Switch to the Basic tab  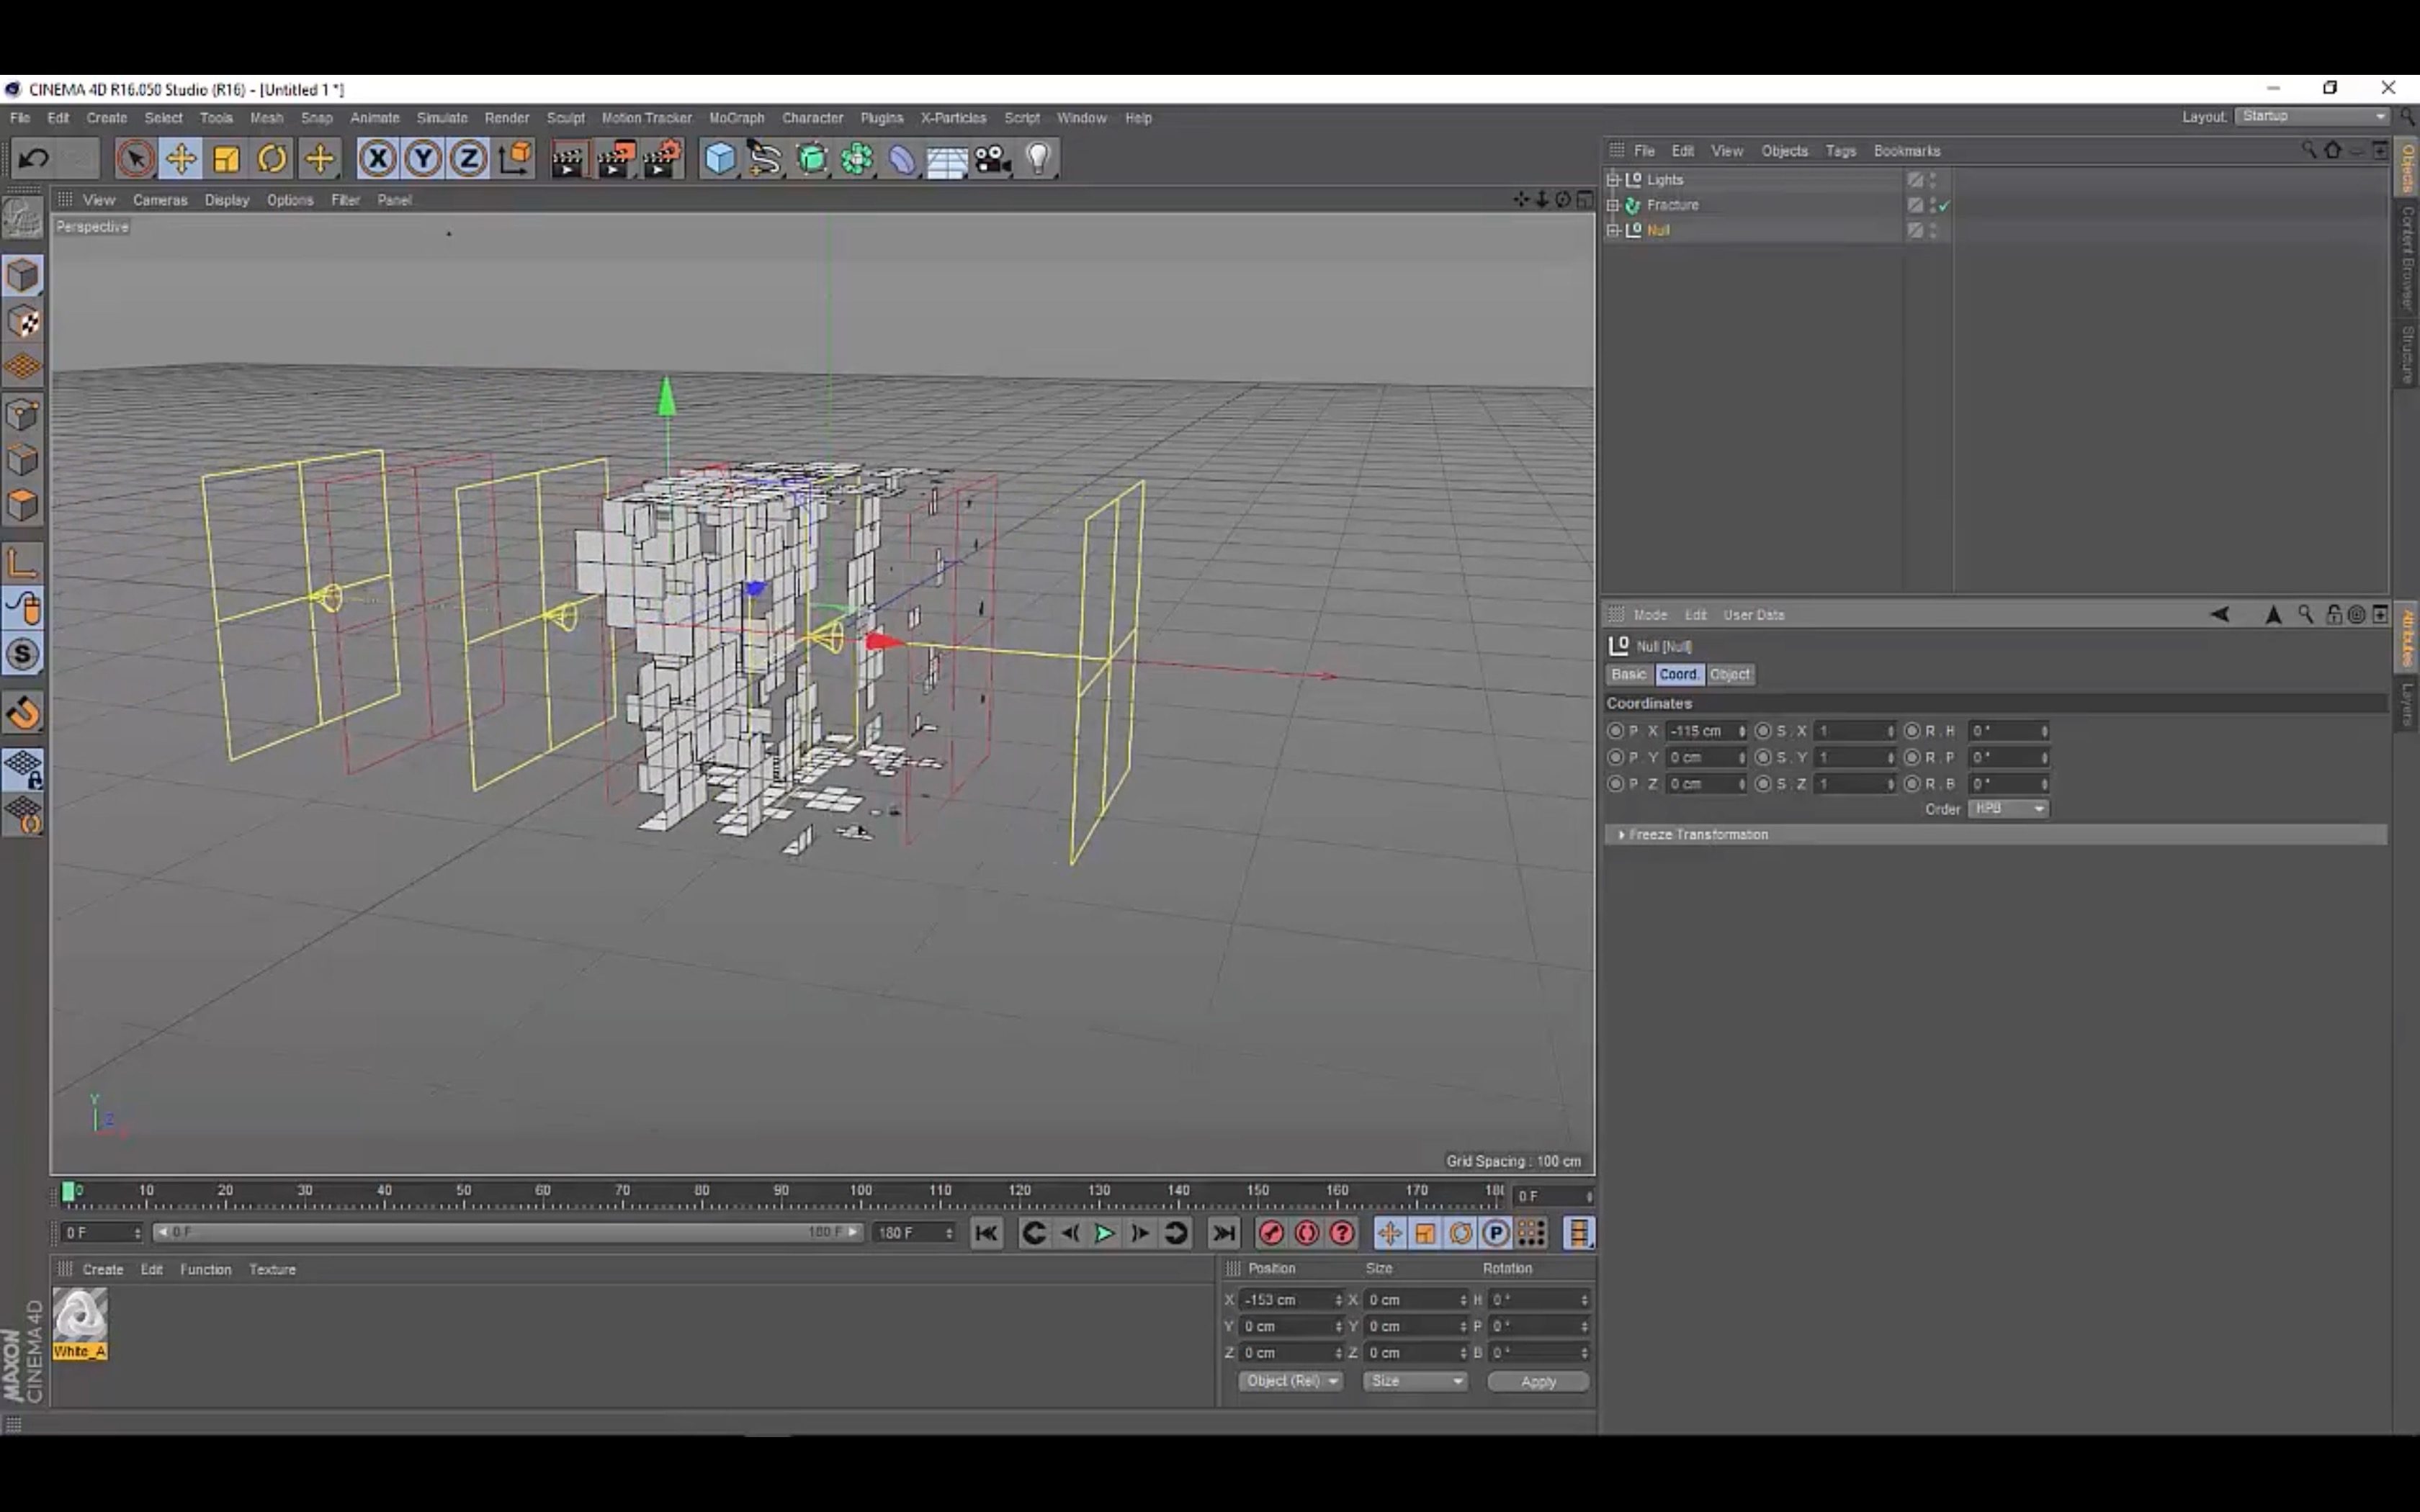[1629, 674]
